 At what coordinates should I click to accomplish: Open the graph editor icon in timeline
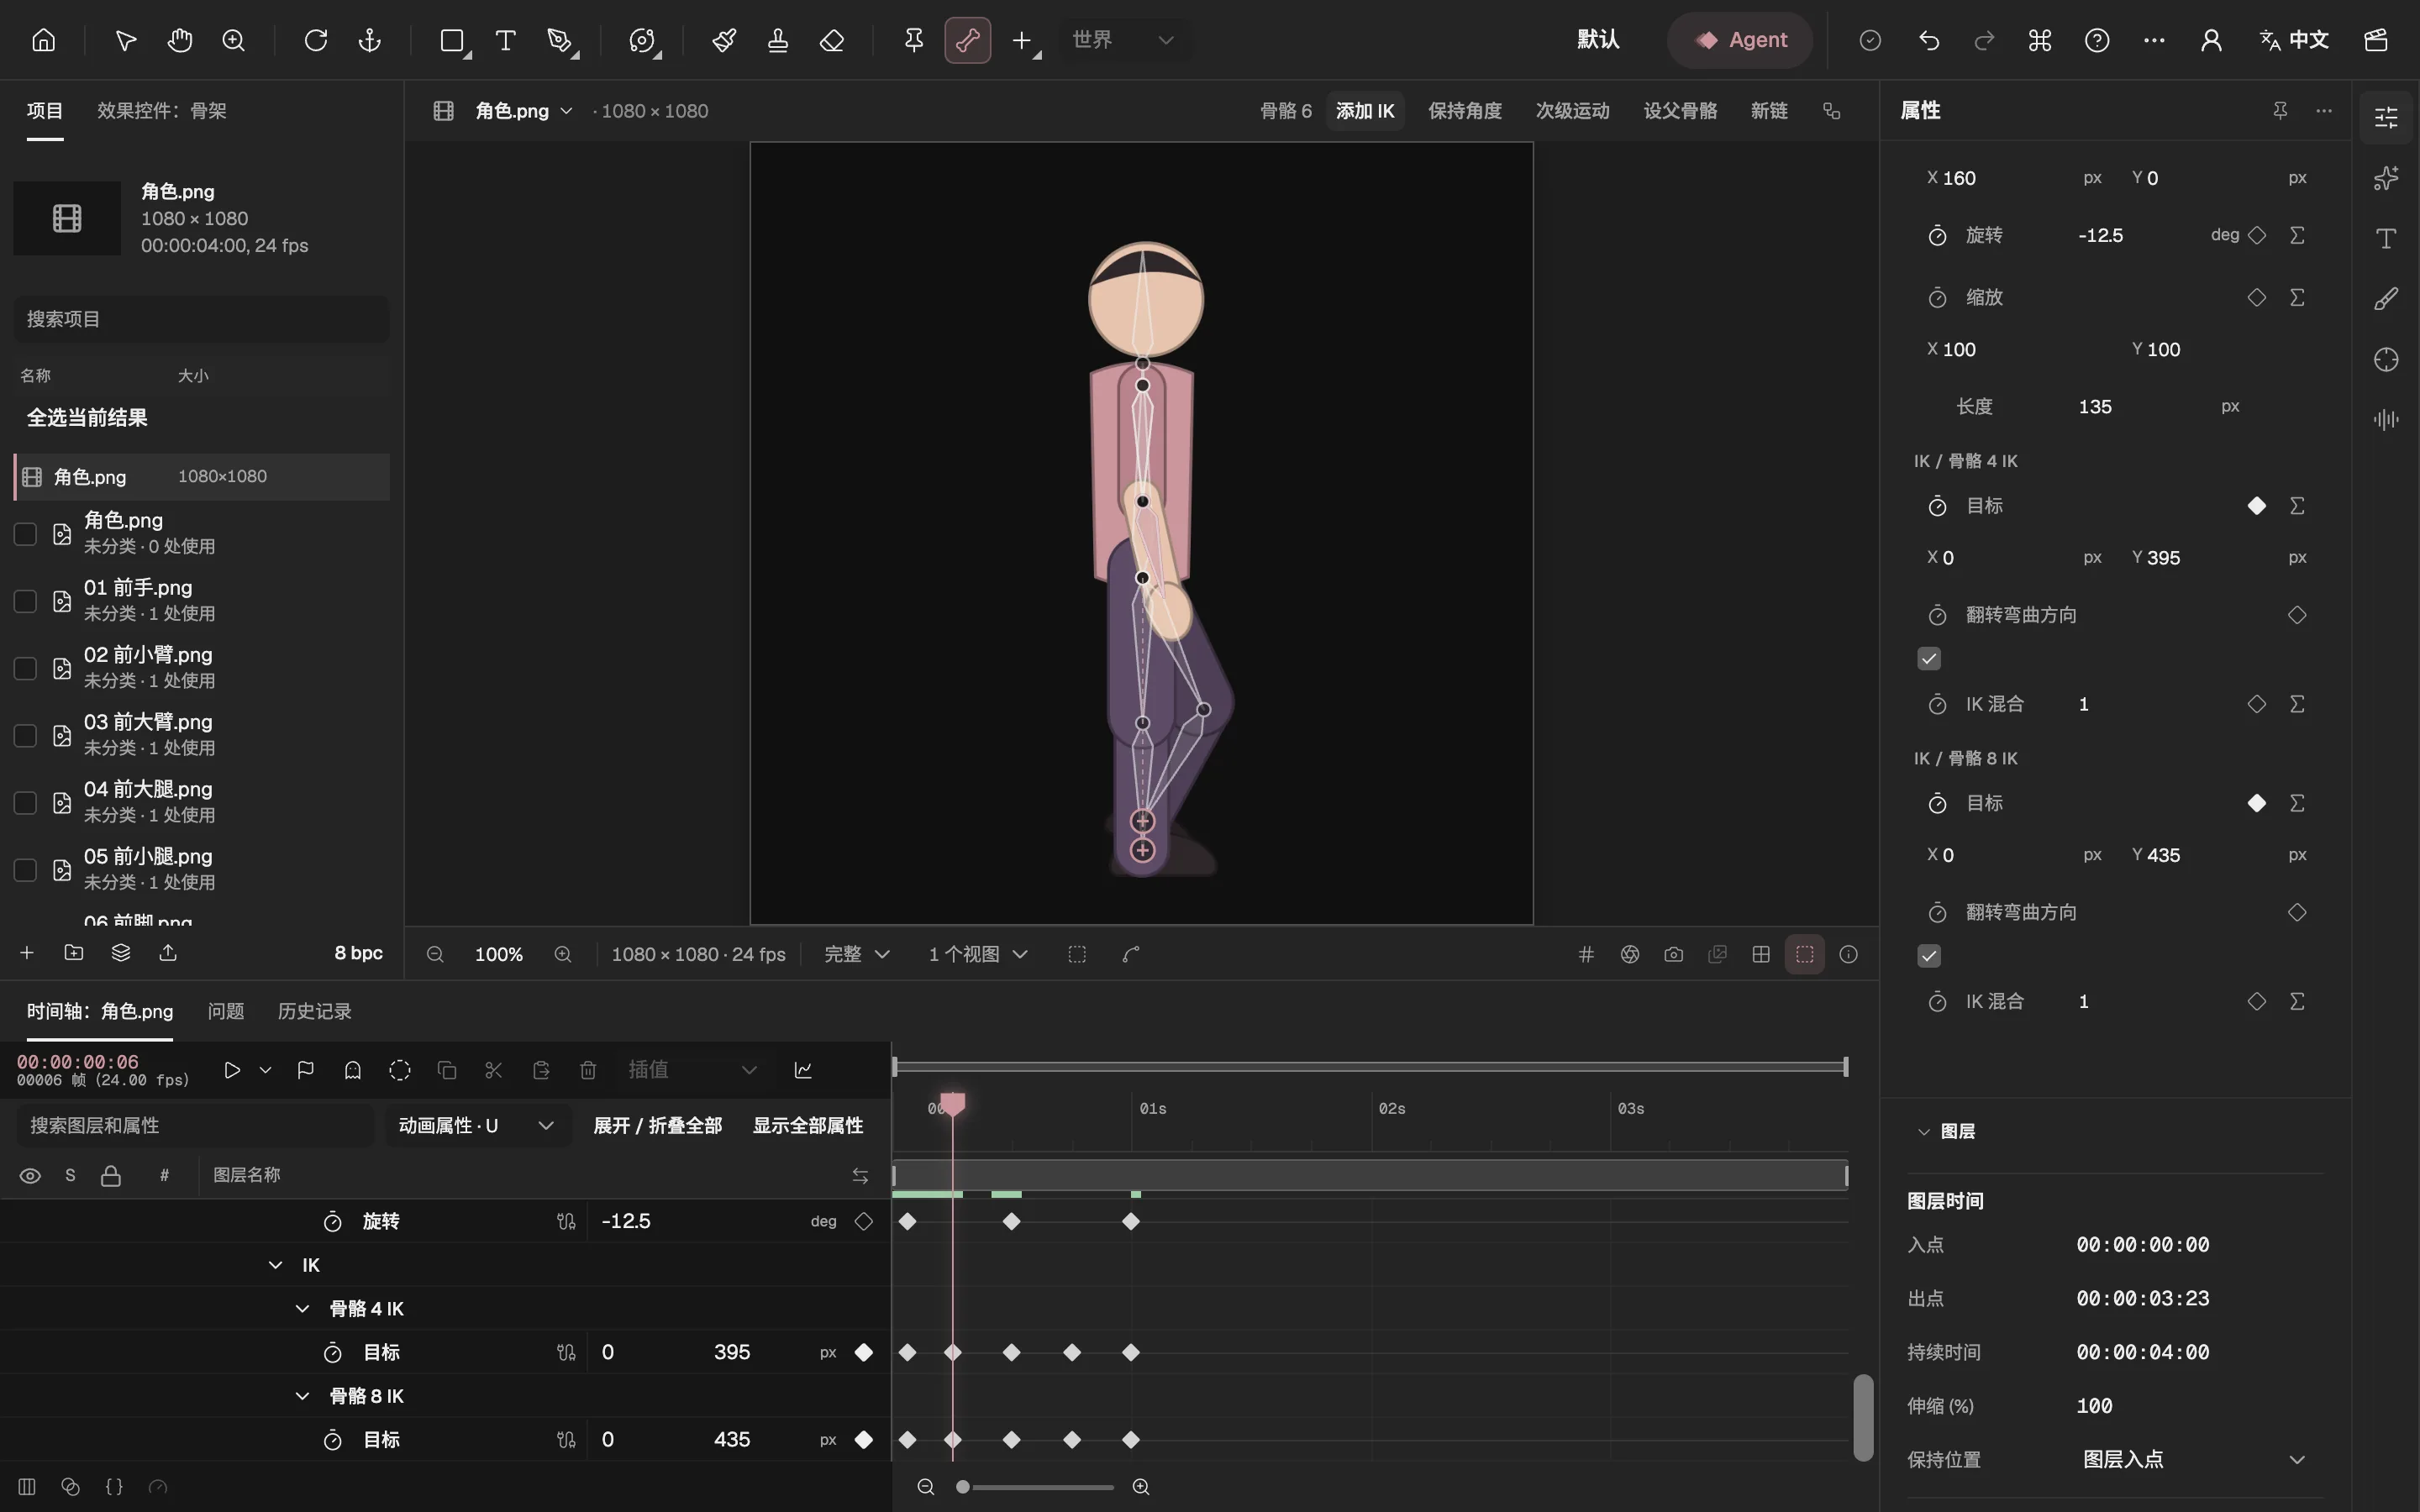[x=803, y=1070]
